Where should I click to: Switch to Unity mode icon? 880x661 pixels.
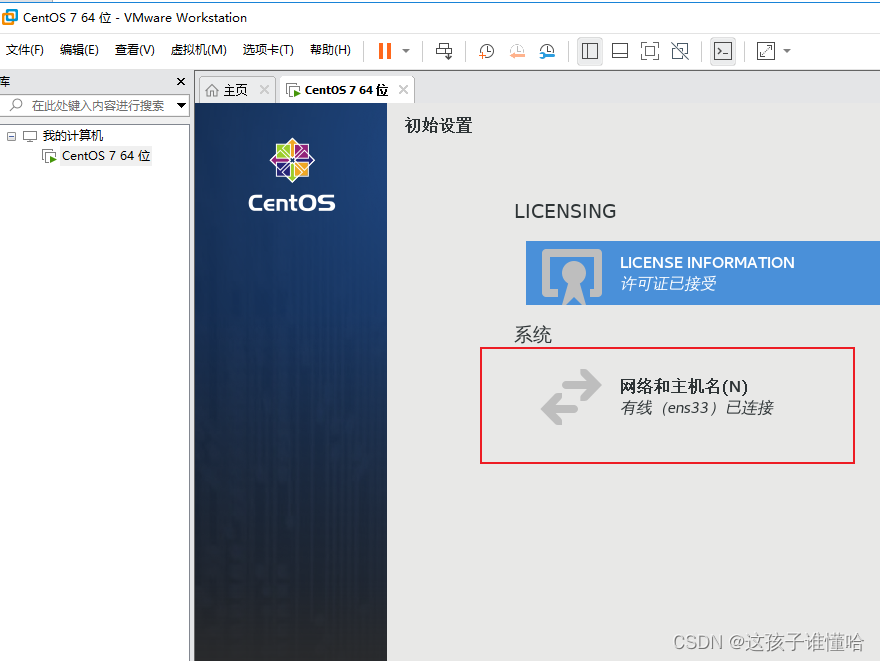680,51
